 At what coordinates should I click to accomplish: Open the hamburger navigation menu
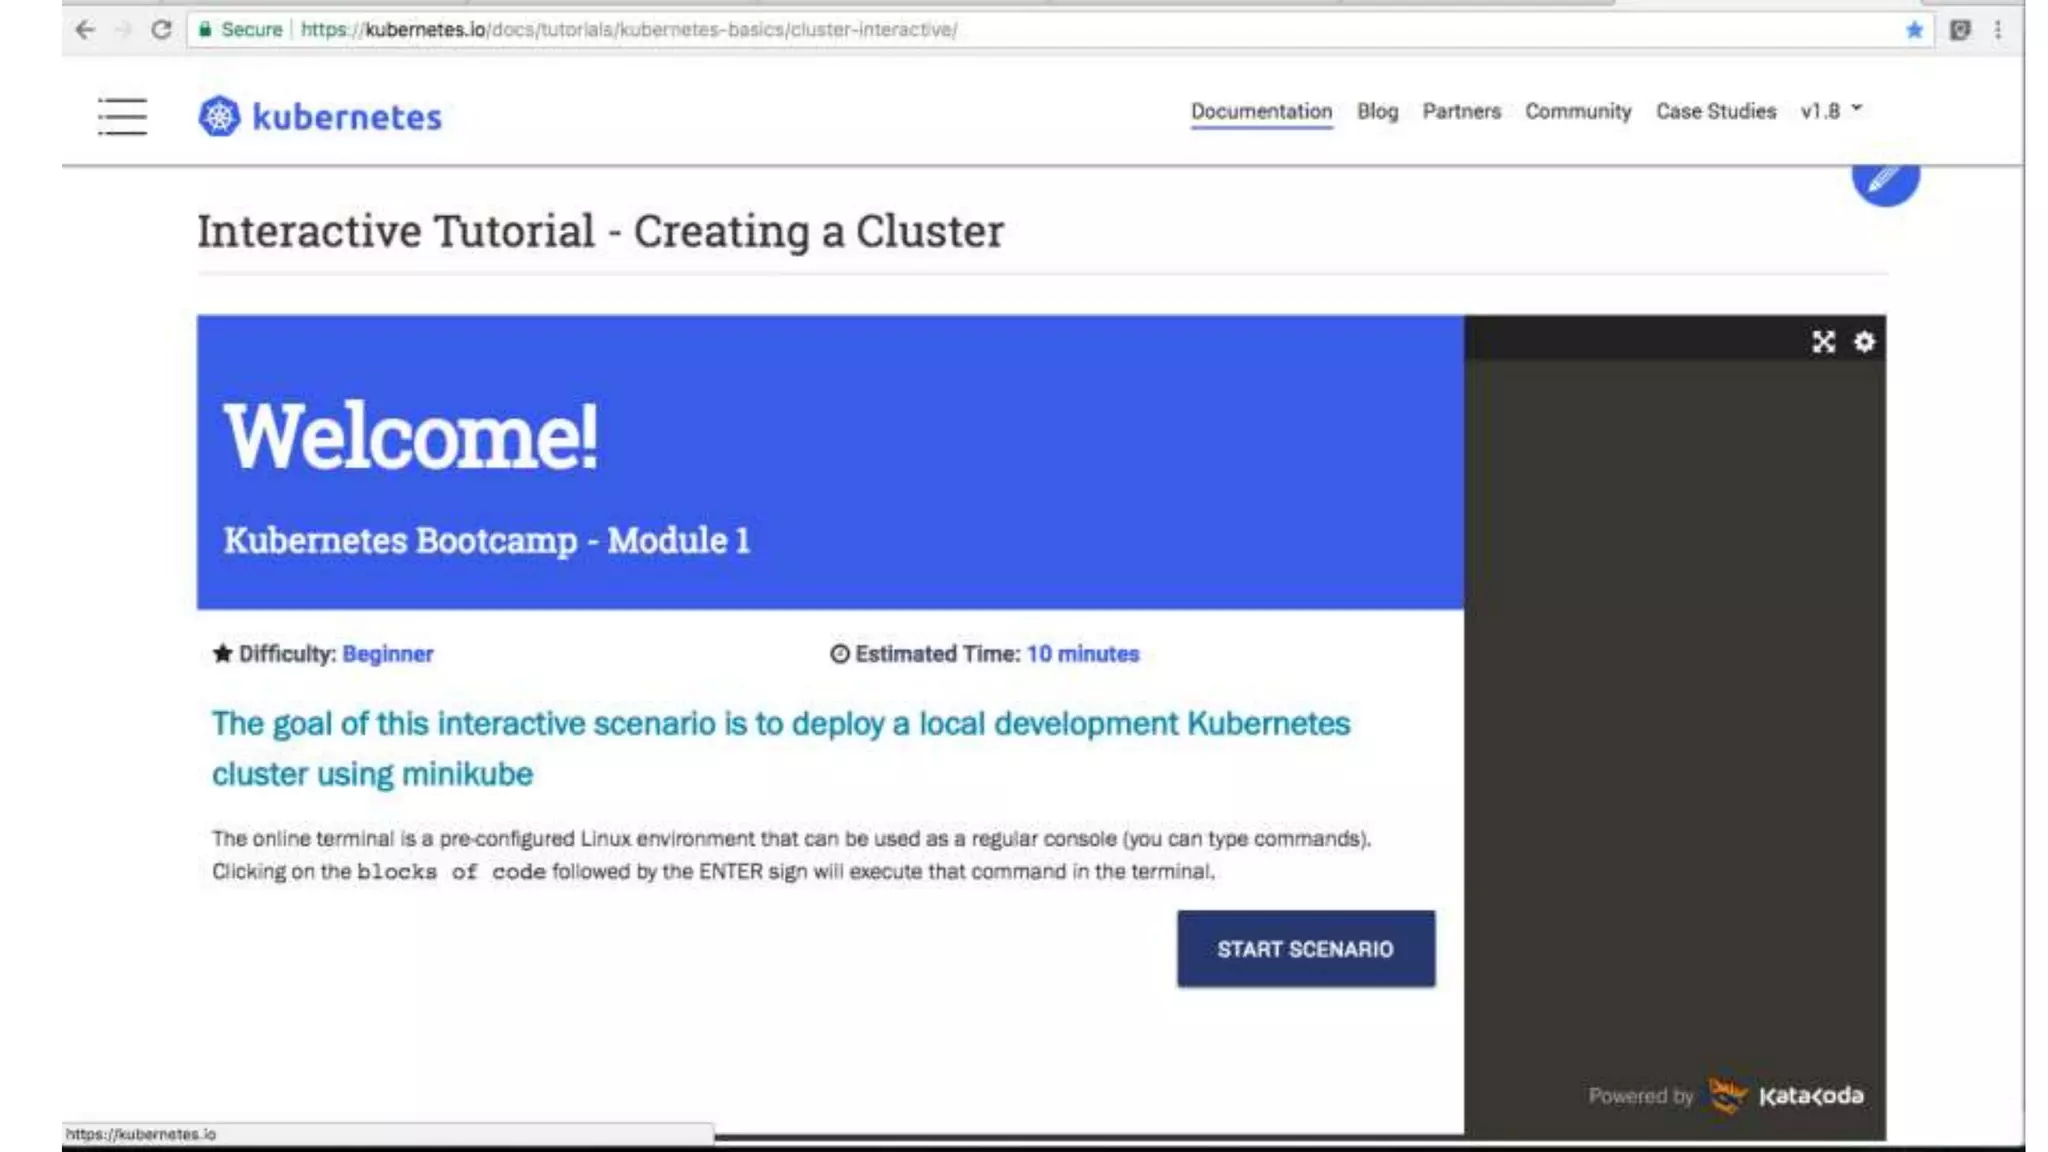pos(122,116)
